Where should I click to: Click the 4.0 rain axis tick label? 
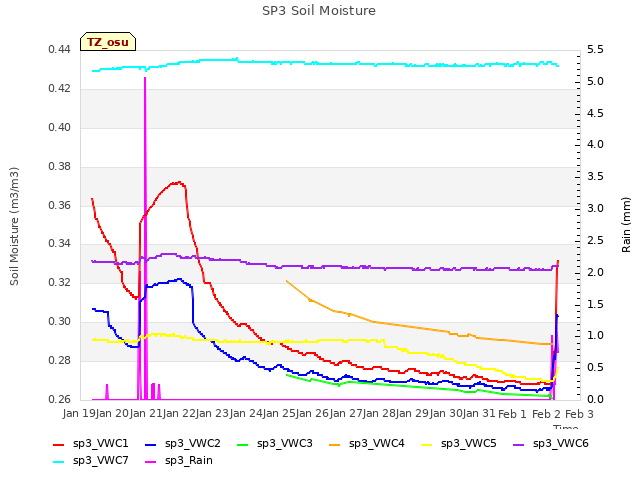[x=595, y=144]
